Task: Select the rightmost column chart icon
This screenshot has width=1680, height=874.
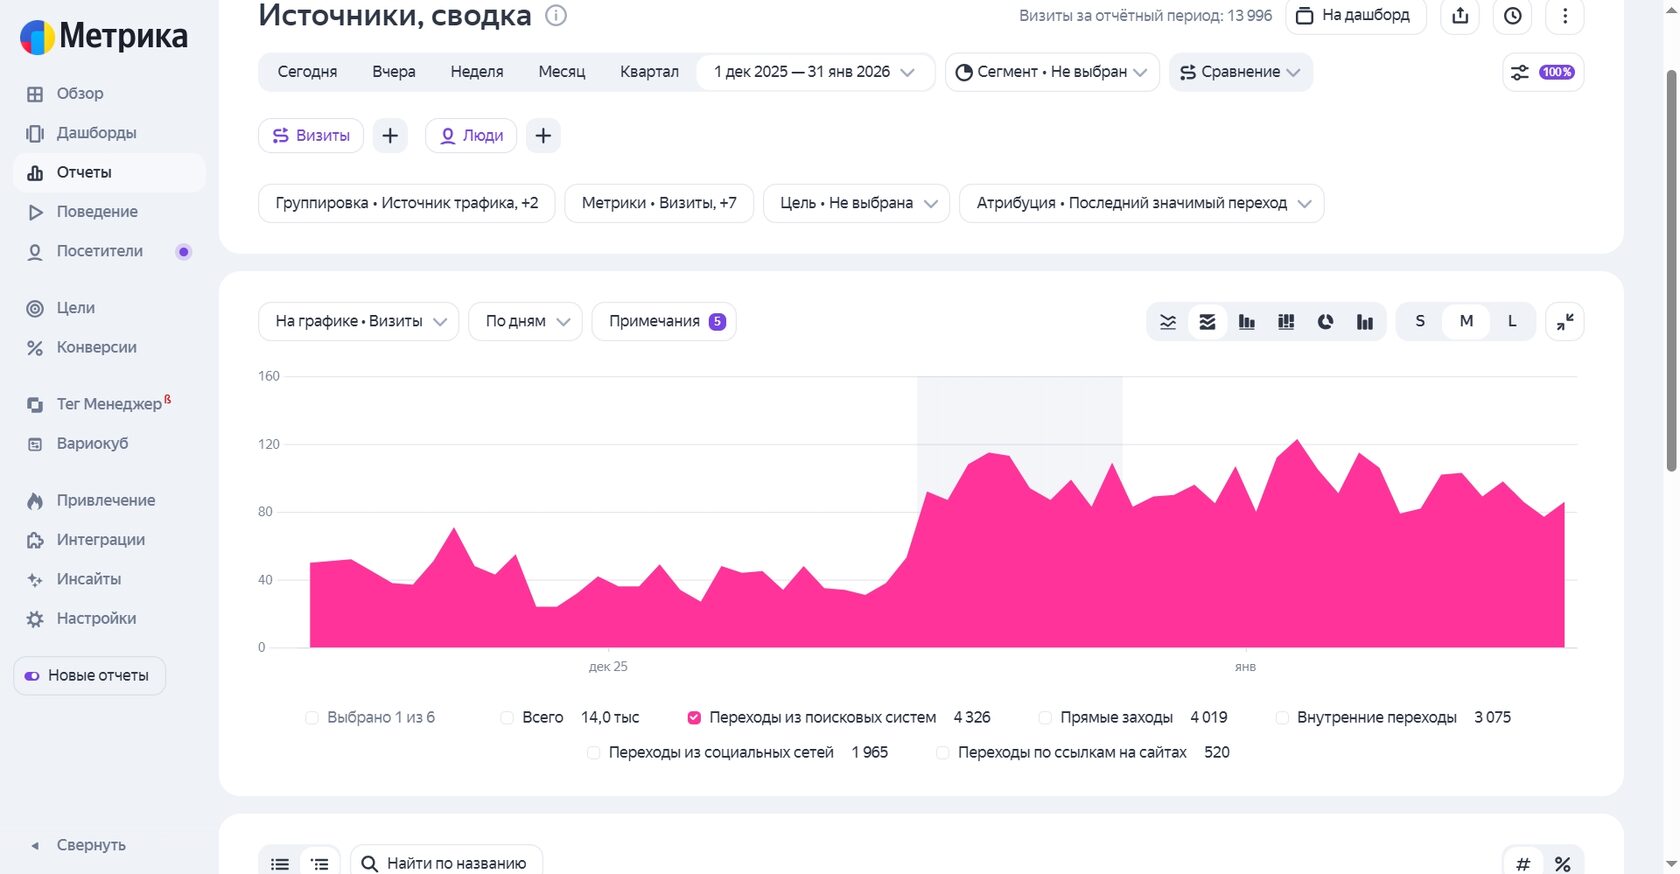Action: coord(1365,322)
